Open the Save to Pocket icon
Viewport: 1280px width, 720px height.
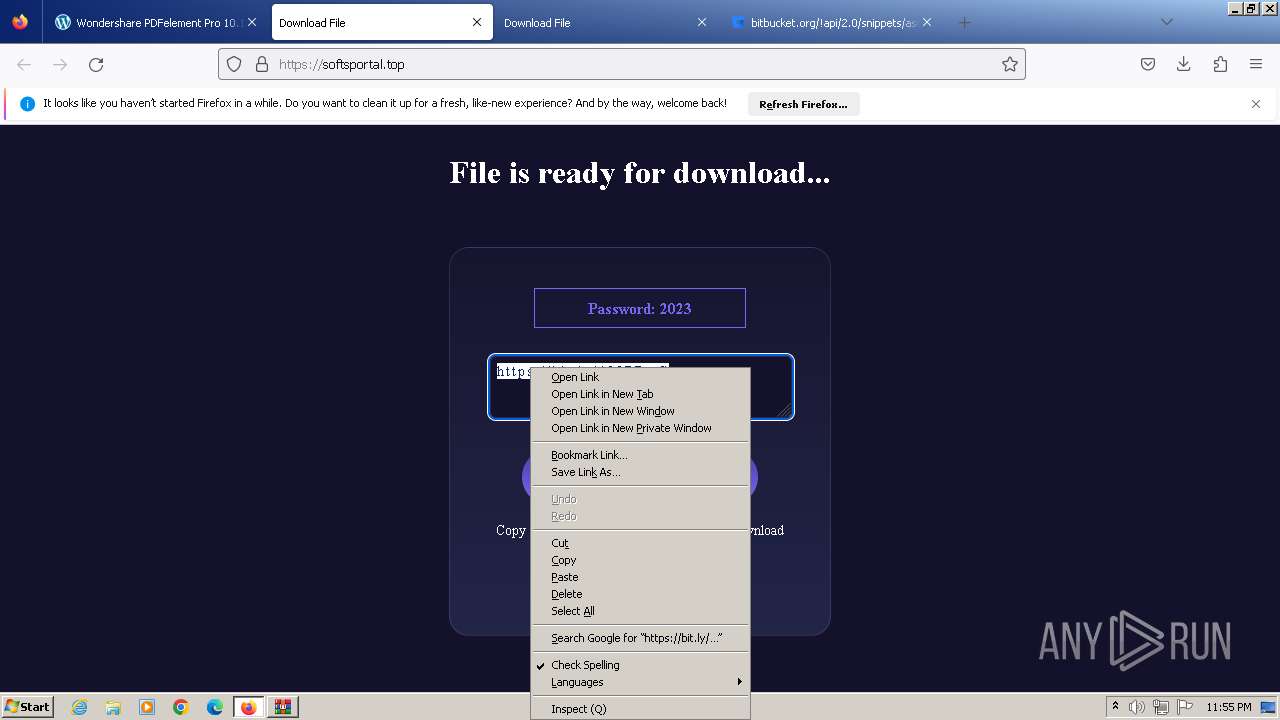1148,64
